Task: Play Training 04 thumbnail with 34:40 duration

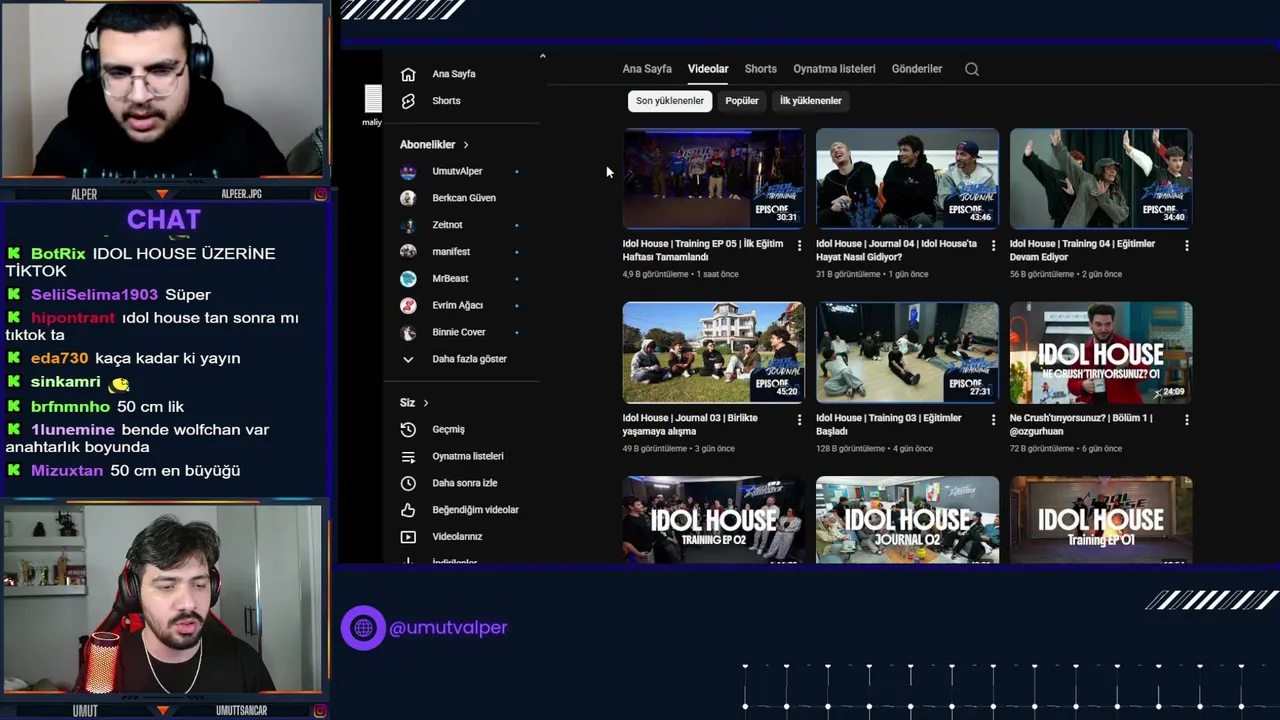Action: pos(1101,179)
